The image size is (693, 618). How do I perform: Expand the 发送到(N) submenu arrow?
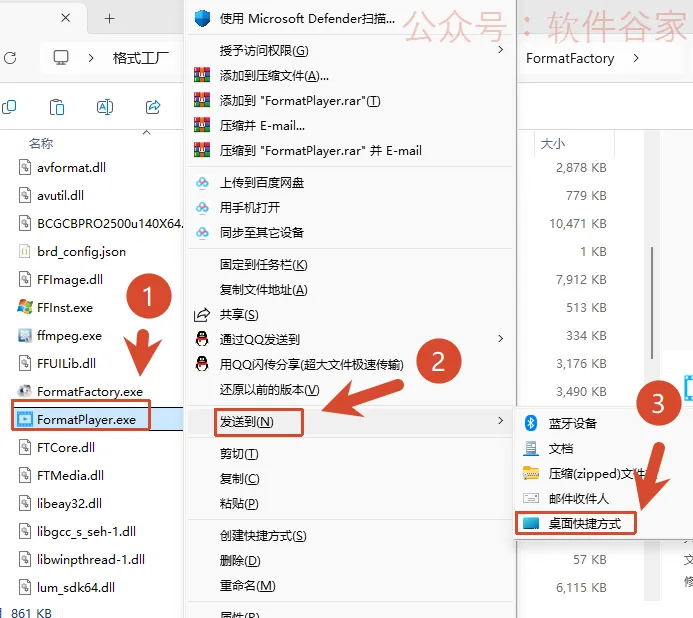coord(500,420)
